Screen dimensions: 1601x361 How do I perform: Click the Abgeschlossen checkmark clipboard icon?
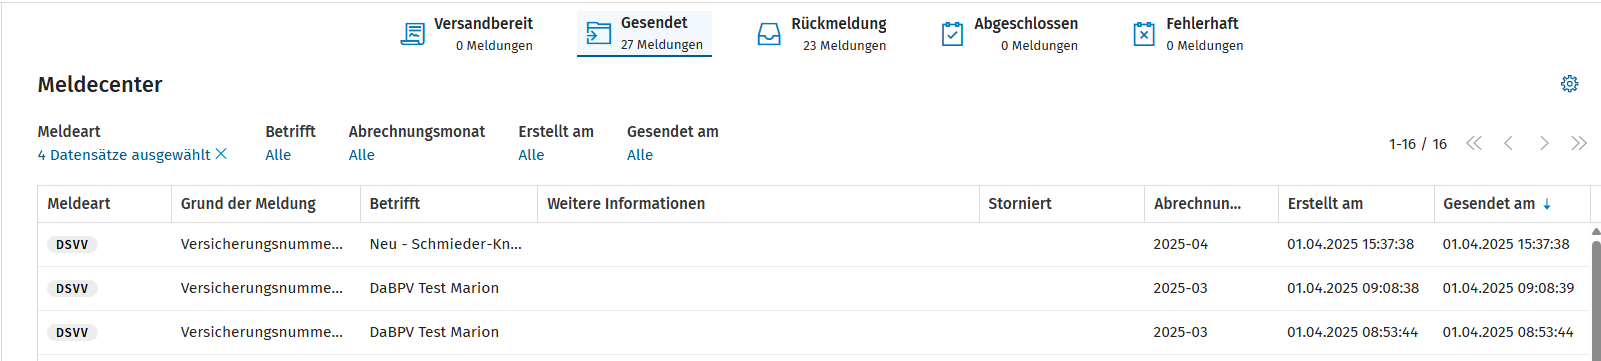[x=952, y=34]
